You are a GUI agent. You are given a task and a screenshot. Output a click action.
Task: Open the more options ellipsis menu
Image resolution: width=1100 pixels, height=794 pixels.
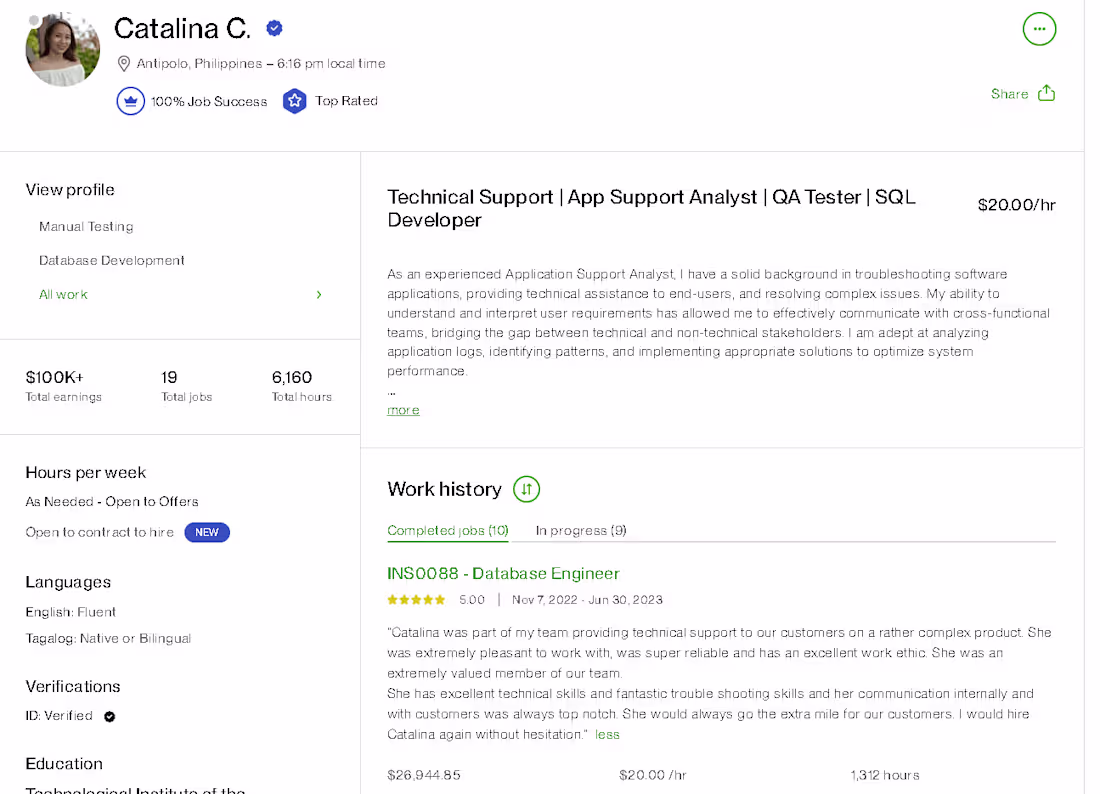click(x=1039, y=29)
